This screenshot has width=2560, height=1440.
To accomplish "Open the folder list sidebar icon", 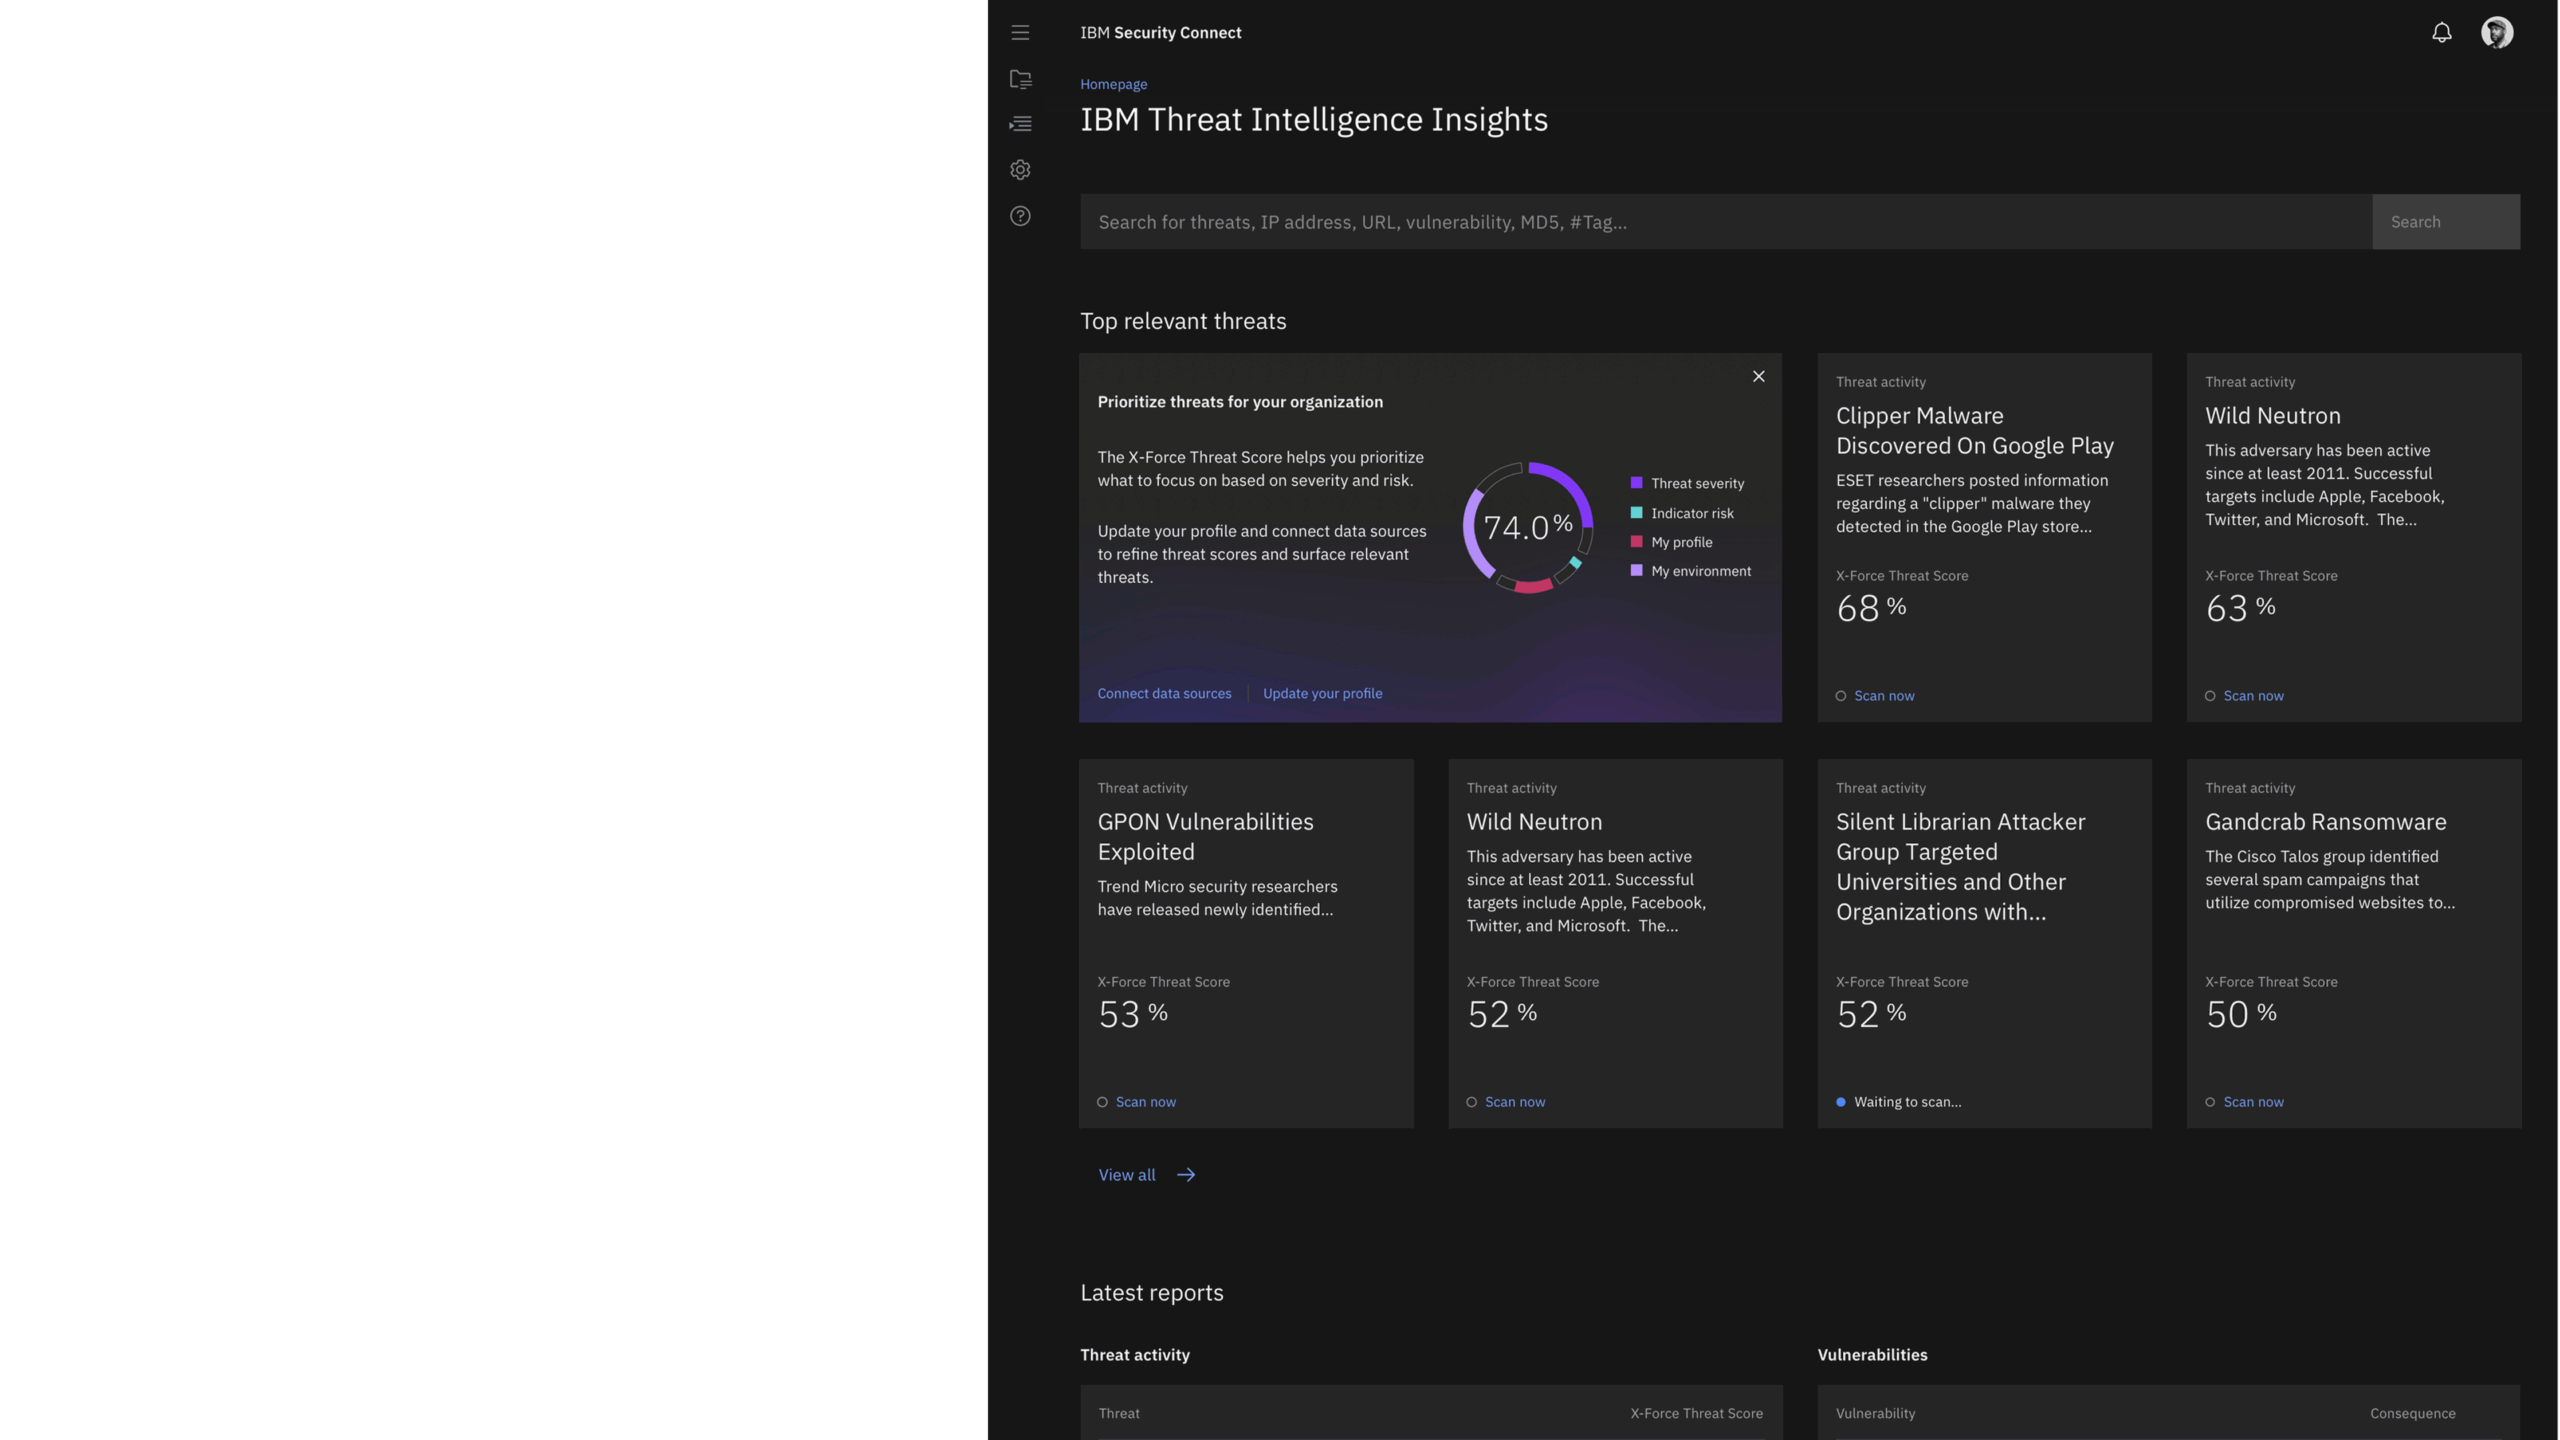I will (1020, 79).
